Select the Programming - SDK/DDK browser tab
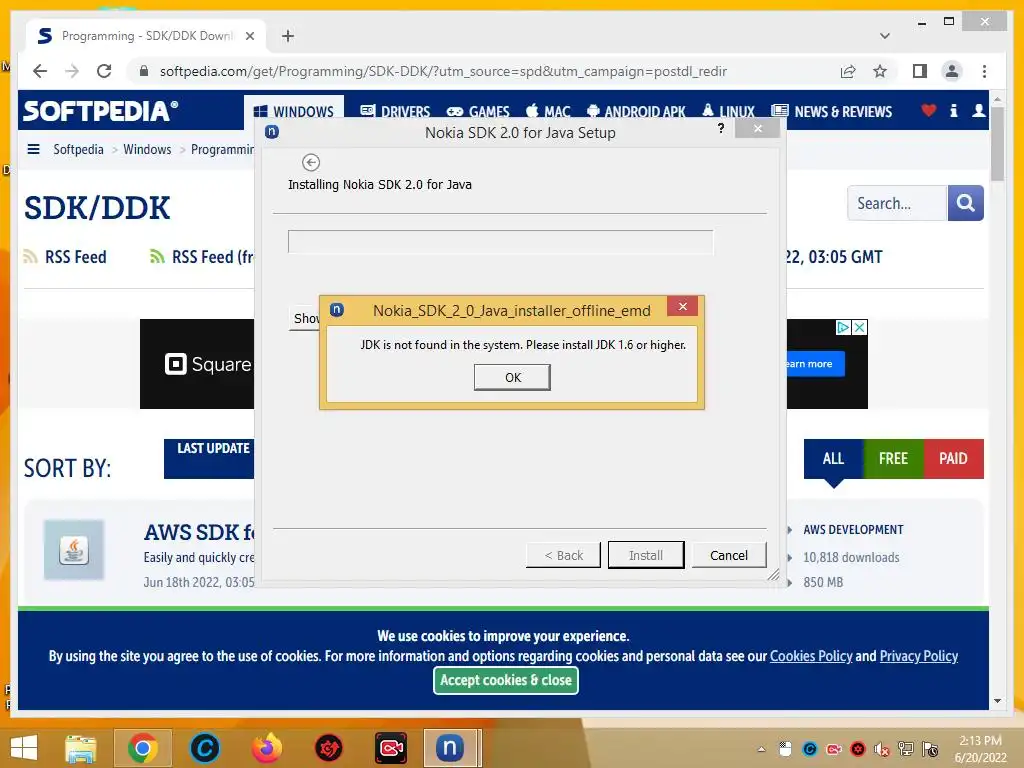The height and width of the screenshot is (768, 1024). tap(146, 36)
